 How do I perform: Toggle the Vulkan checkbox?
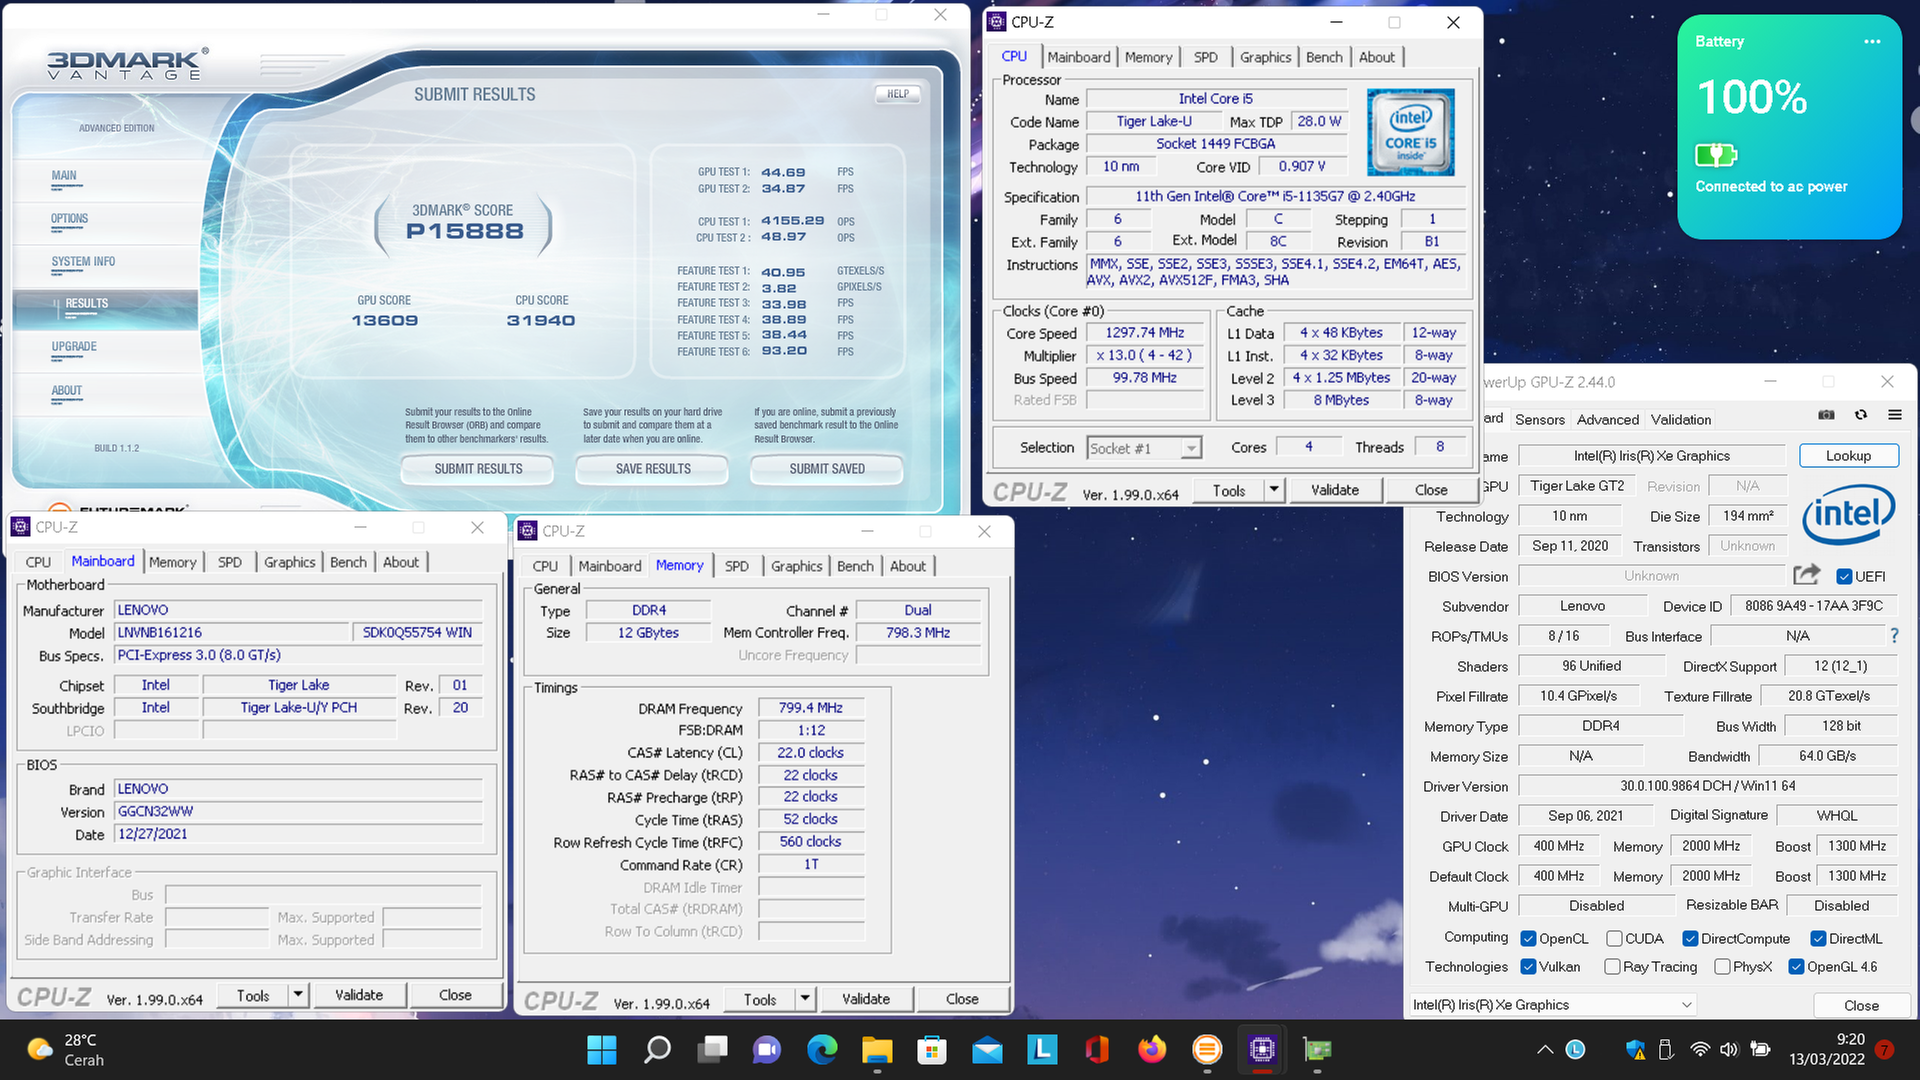coord(1528,966)
